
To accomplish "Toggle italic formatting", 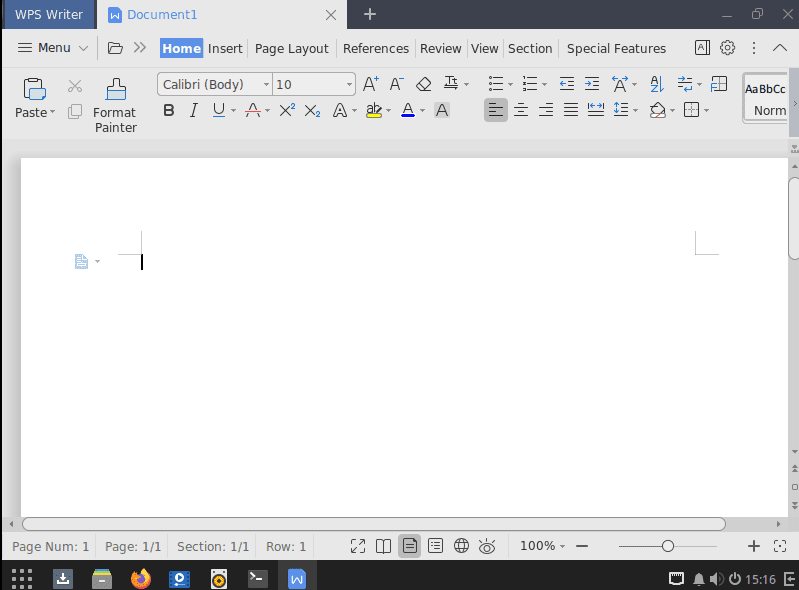I will (x=194, y=110).
